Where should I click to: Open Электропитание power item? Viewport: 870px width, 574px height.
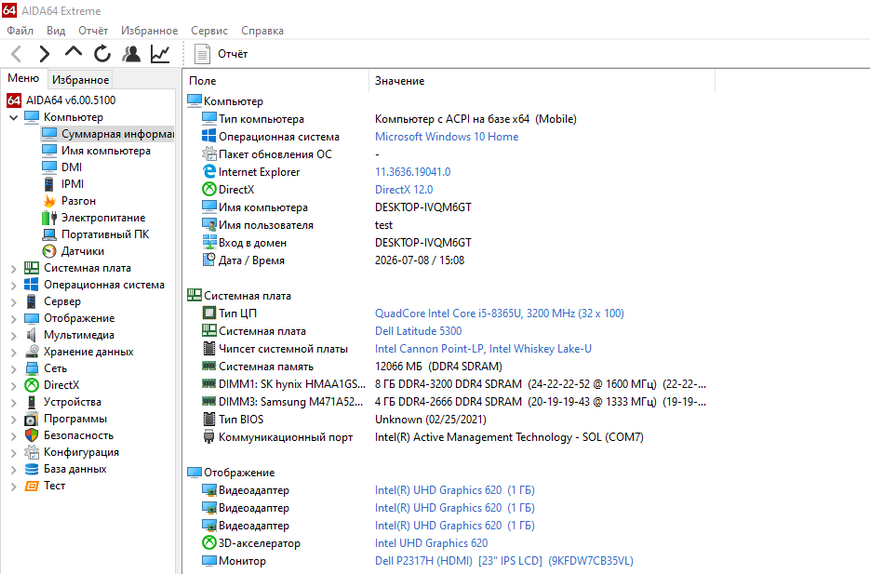click(103, 217)
